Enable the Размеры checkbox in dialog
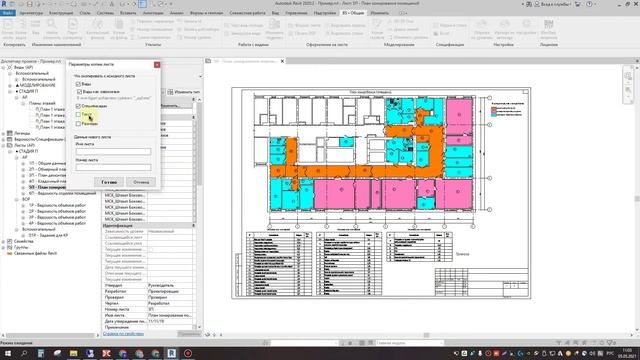Screen dimensions: 640x360 [x=78, y=123]
